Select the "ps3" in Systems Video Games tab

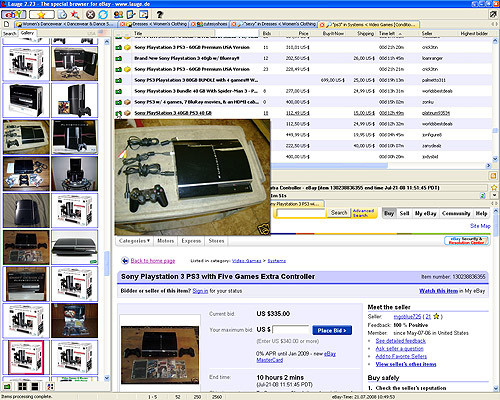pyautogui.click(x=369, y=25)
